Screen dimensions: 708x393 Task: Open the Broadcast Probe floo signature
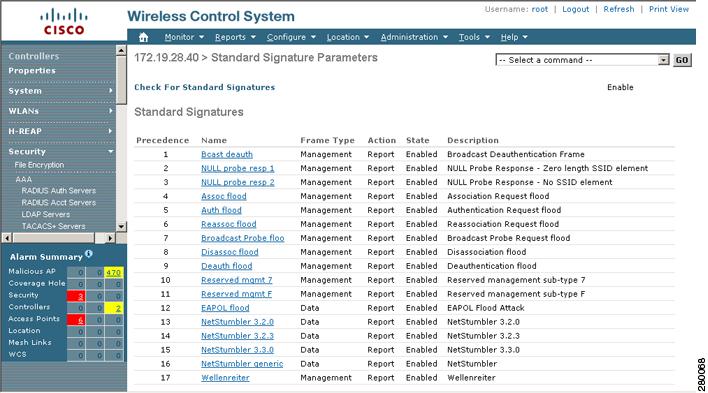click(242, 238)
